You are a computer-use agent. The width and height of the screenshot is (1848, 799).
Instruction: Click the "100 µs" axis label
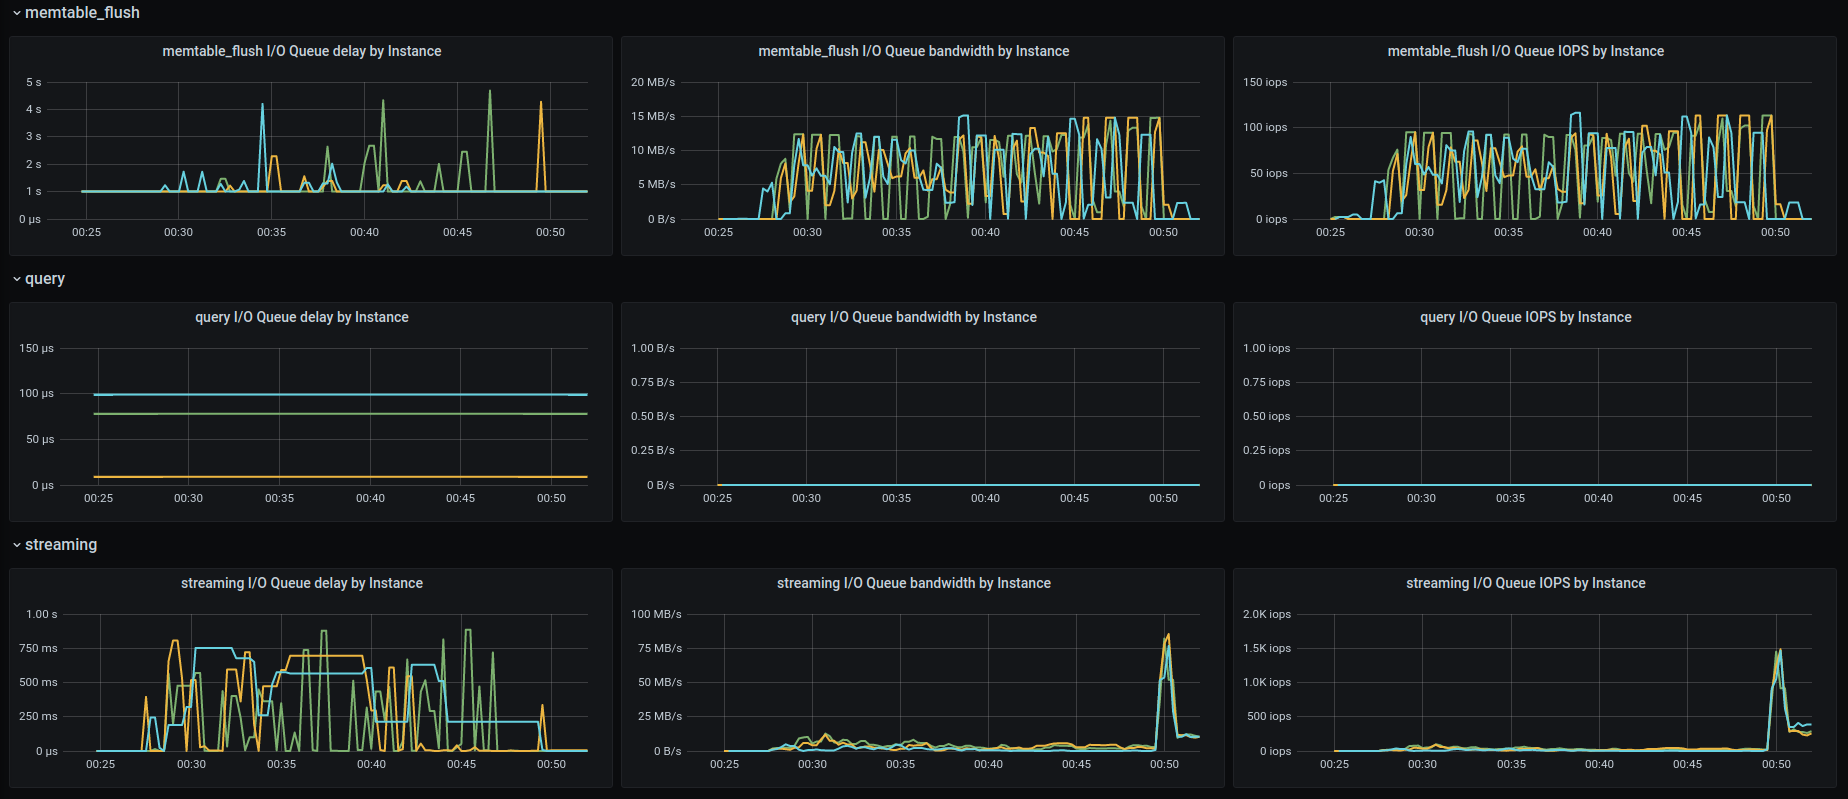point(37,393)
